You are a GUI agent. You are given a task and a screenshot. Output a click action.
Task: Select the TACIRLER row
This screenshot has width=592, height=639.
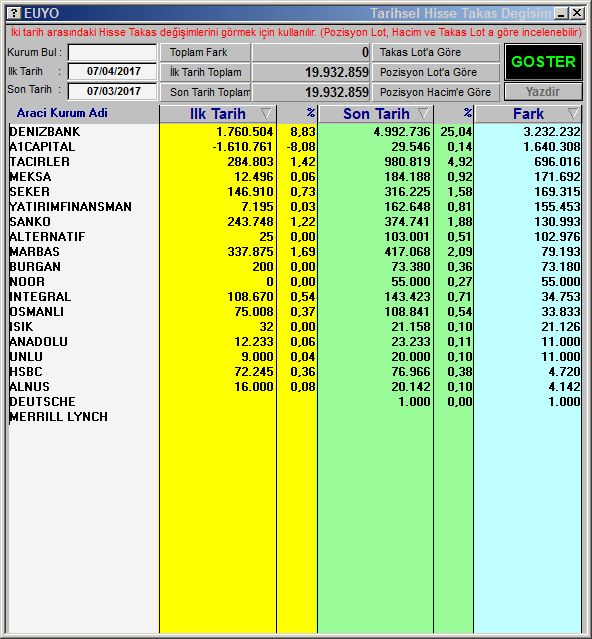point(295,162)
